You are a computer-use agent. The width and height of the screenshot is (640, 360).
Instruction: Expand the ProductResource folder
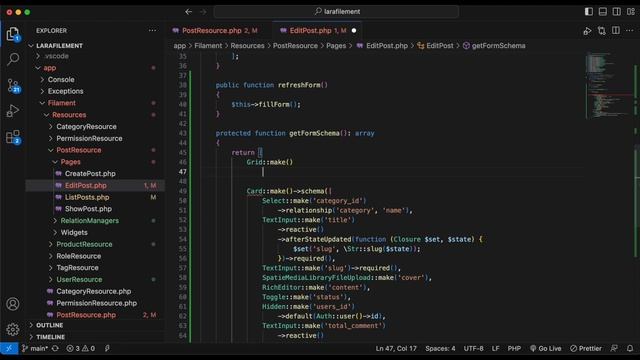pyautogui.click(x=84, y=244)
